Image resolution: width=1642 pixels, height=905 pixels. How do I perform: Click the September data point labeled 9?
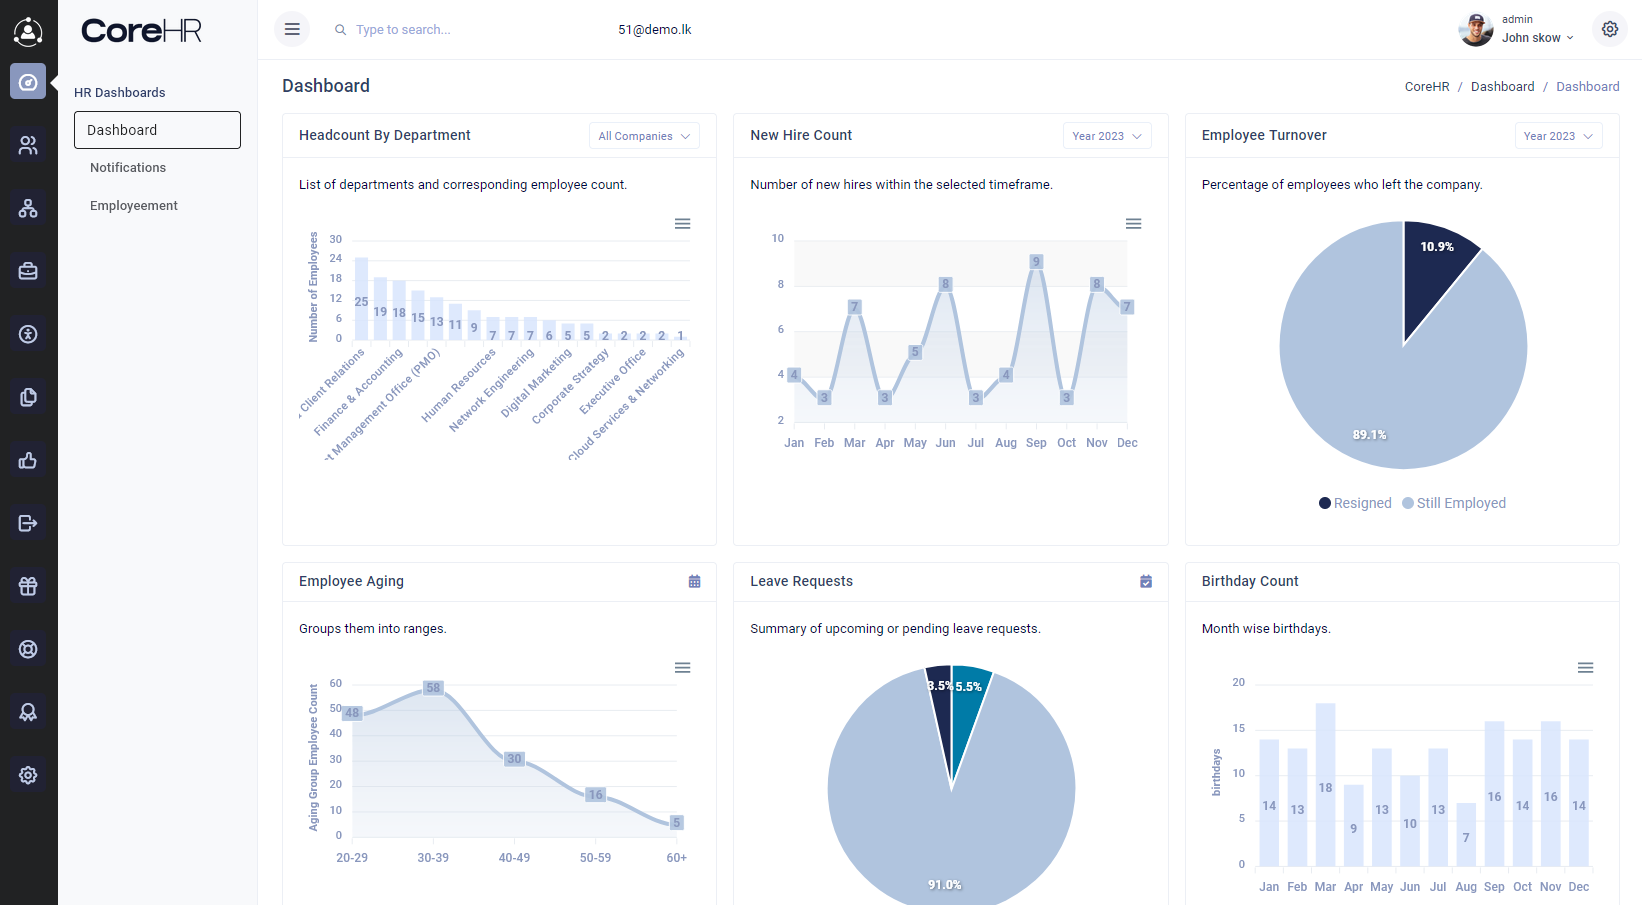(1036, 262)
